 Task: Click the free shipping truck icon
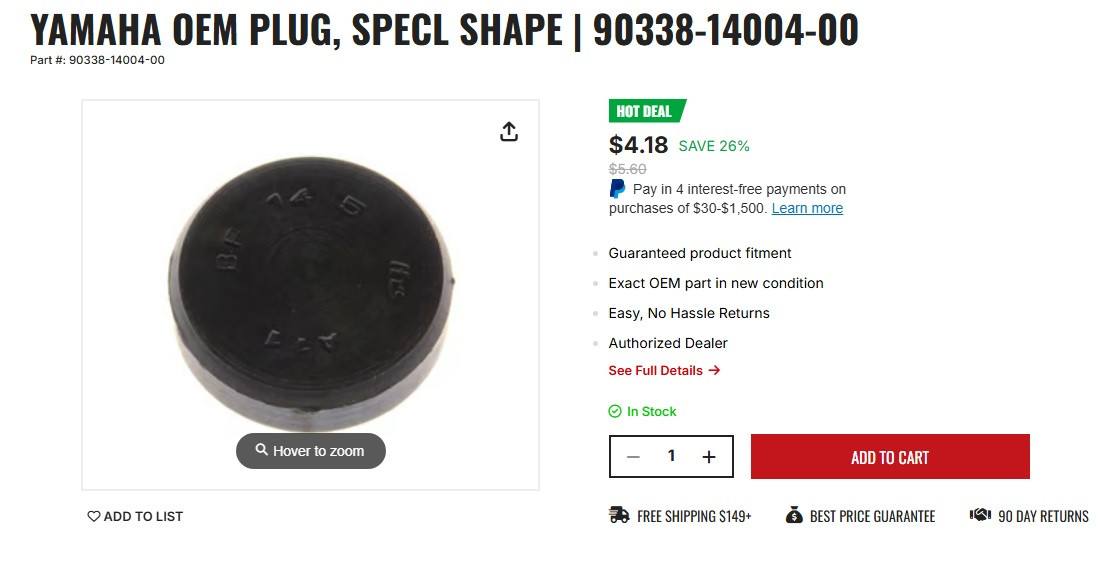click(x=619, y=515)
